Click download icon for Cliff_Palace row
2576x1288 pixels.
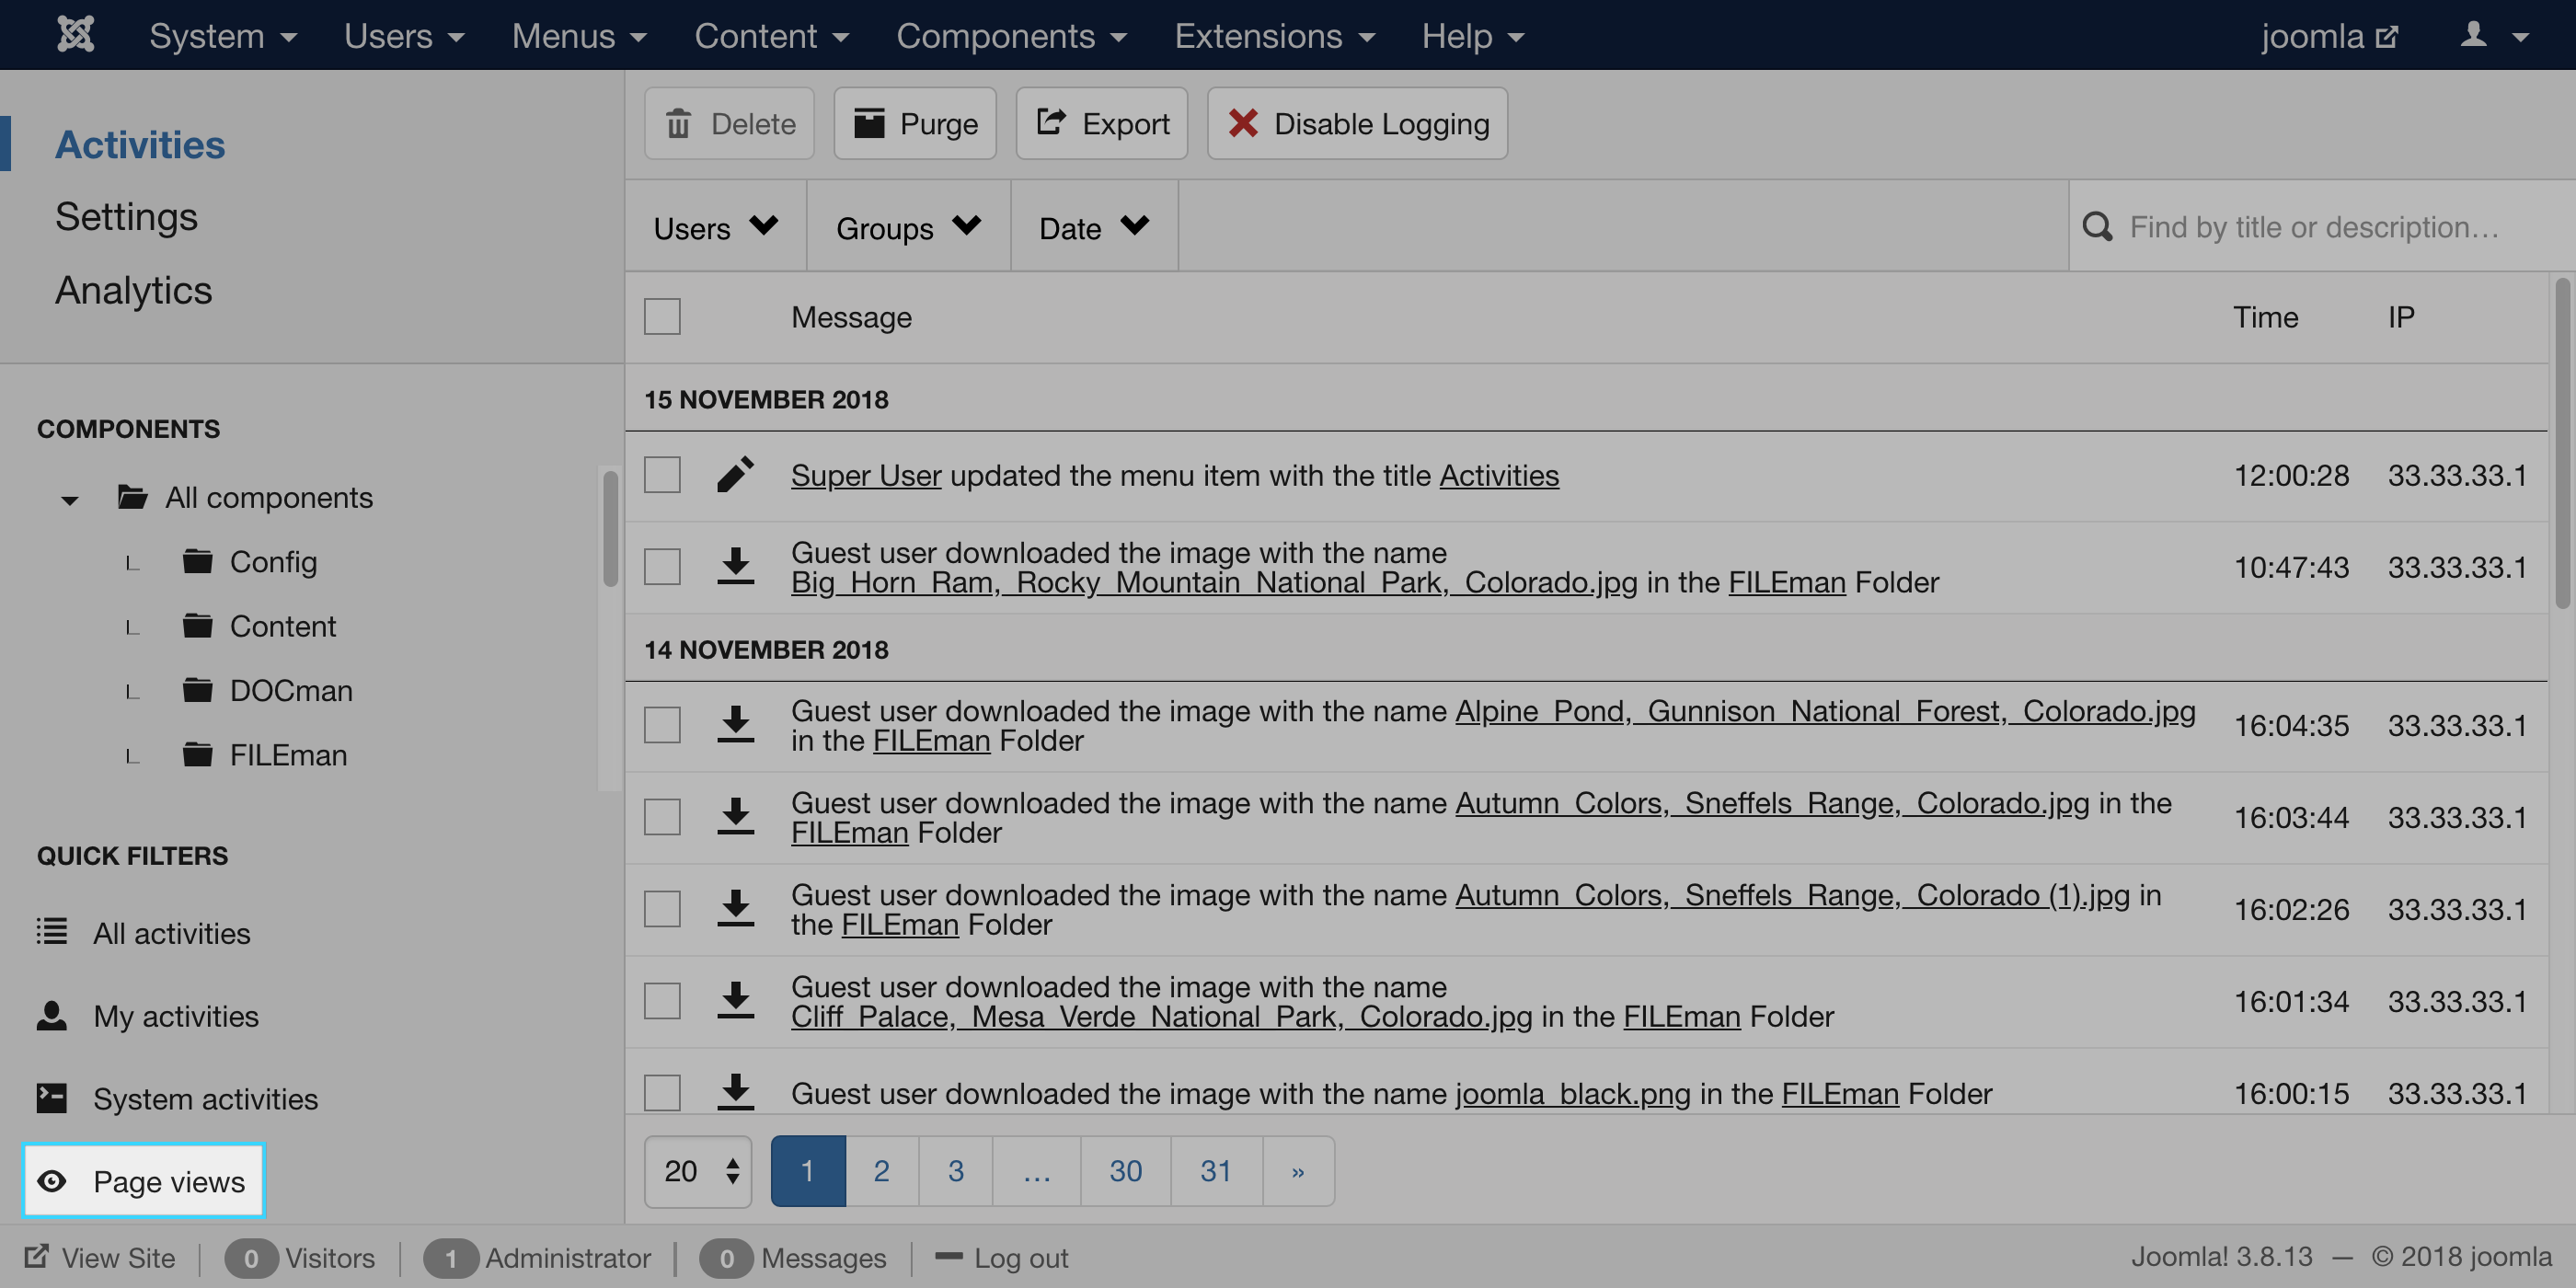click(x=736, y=1001)
